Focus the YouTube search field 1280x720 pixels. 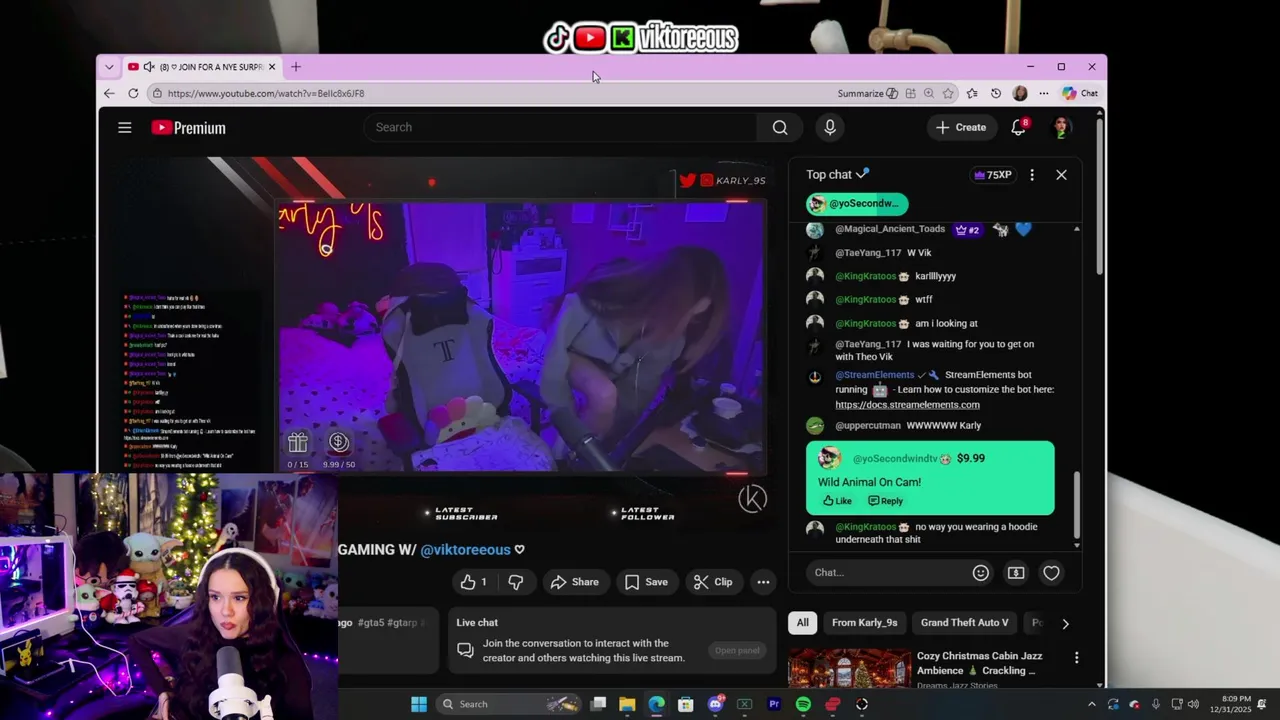[560, 127]
